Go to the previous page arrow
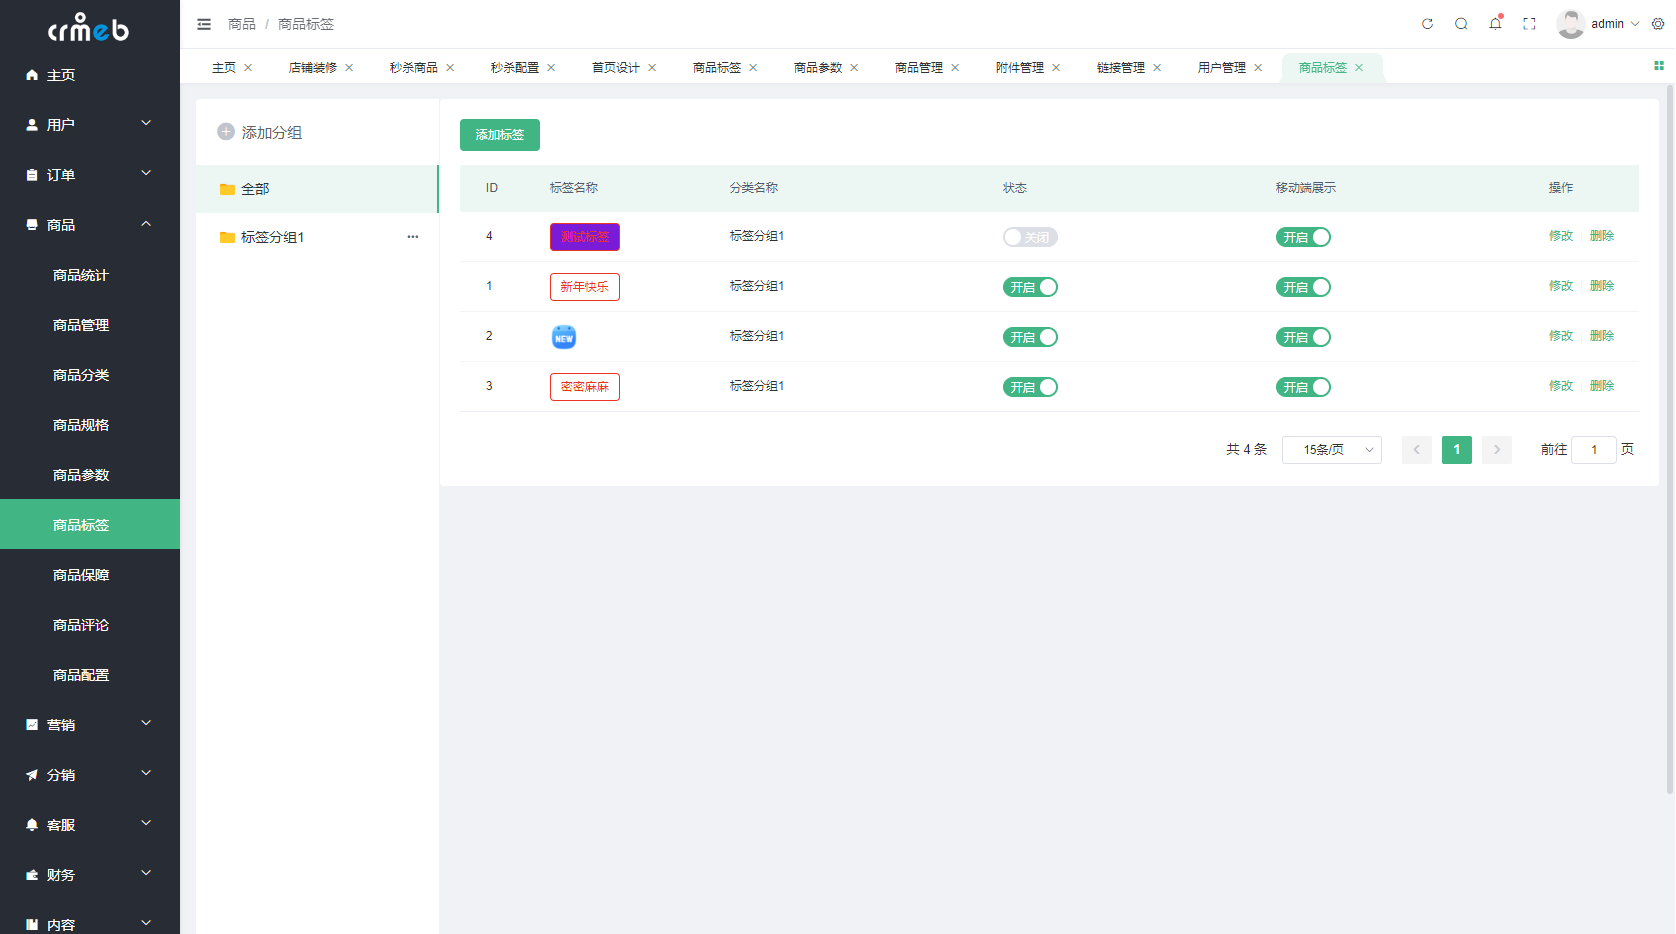The width and height of the screenshot is (1676, 934). [x=1417, y=450]
